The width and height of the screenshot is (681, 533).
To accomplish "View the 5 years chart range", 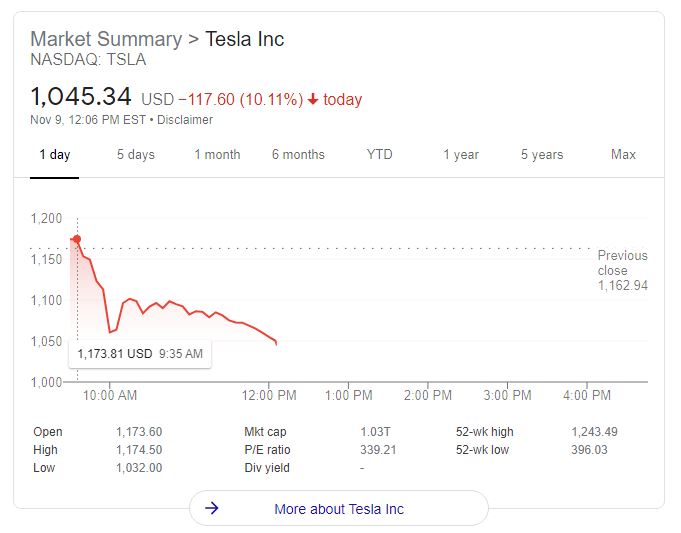I will pyautogui.click(x=542, y=155).
